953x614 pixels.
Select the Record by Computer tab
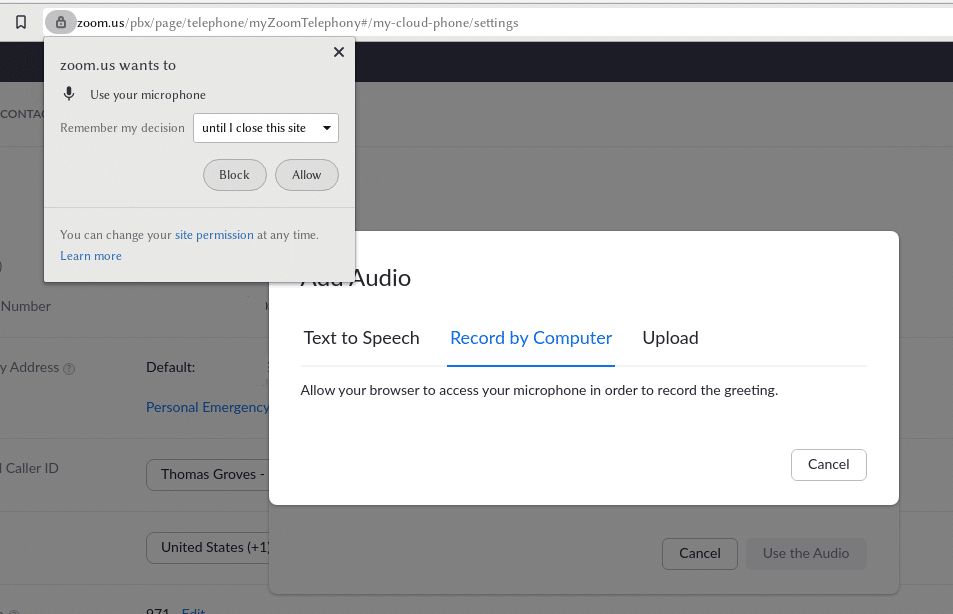(x=530, y=338)
